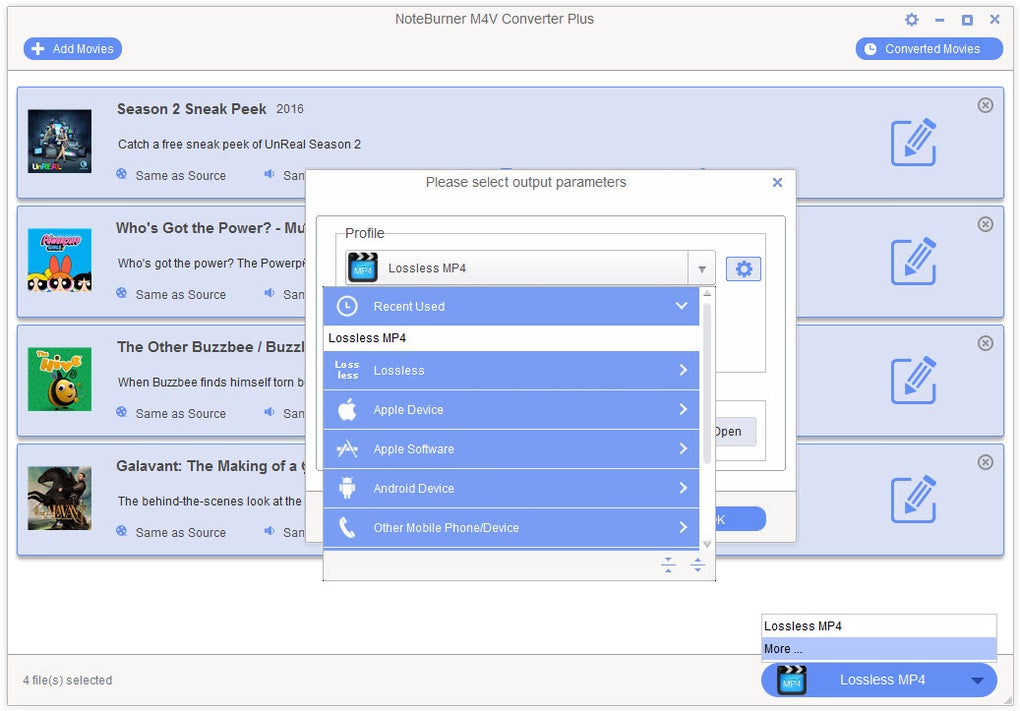The height and width of the screenshot is (711, 1020).
Task: Expand the Apple Software category
Action: coord(511,449)
